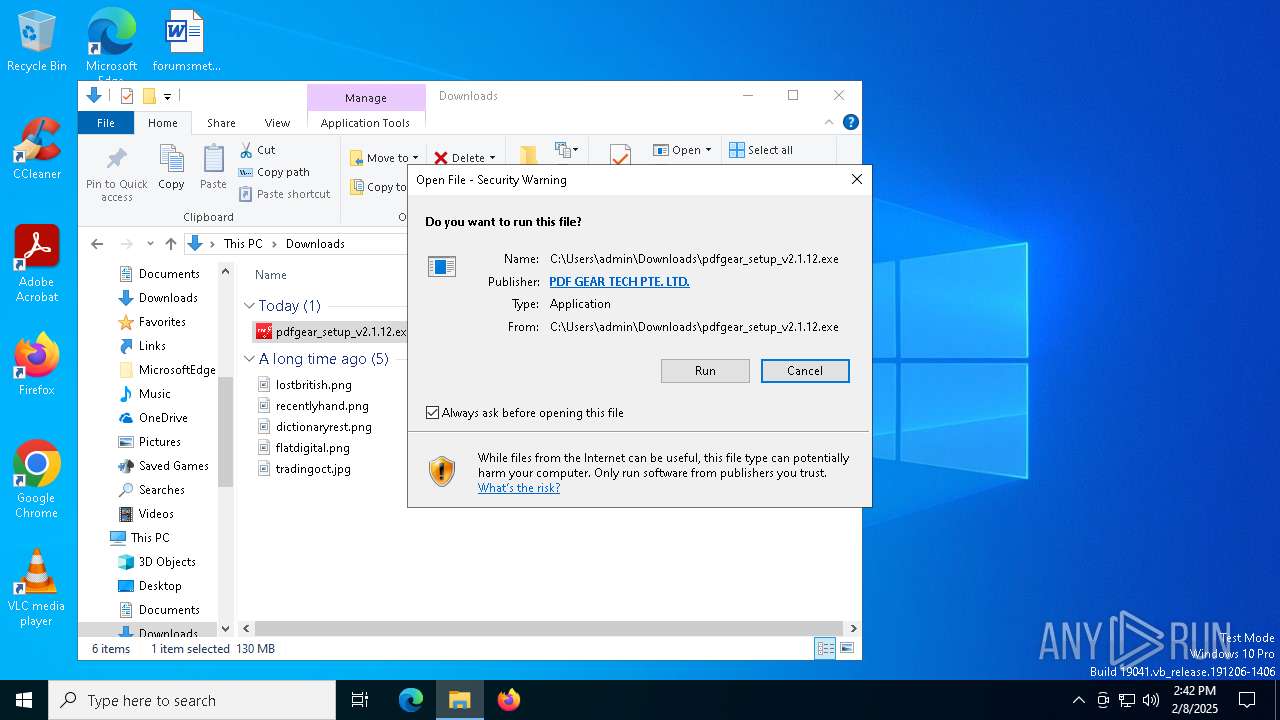Viewport: 1280px width, 720px height.
Task: Switch to large icons view layout
Action: click(847, 649)
